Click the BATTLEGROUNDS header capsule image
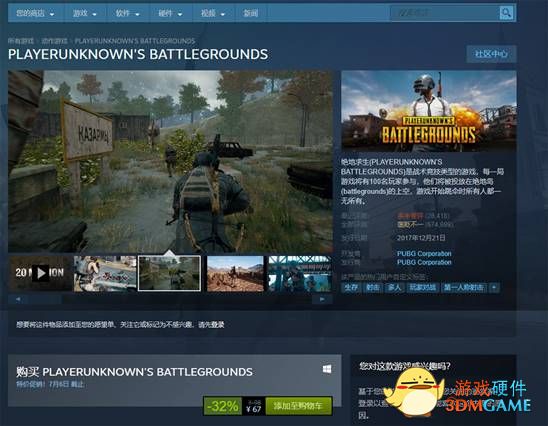 (x=428, y=111)
